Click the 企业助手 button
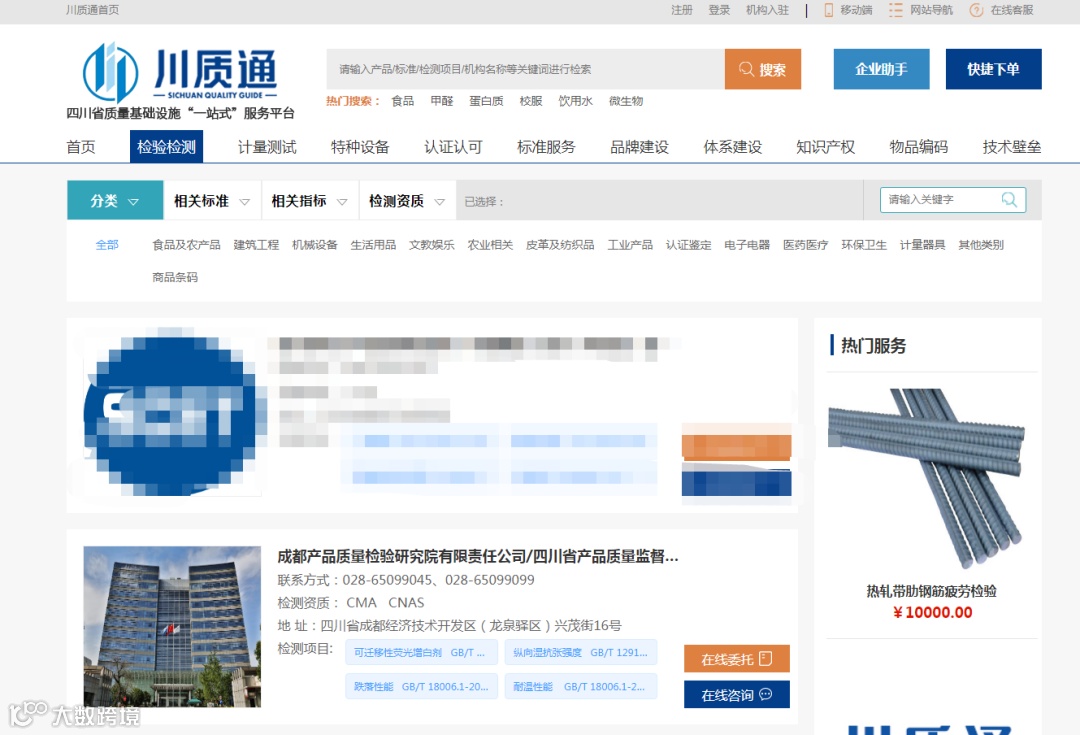 point(881,69)
